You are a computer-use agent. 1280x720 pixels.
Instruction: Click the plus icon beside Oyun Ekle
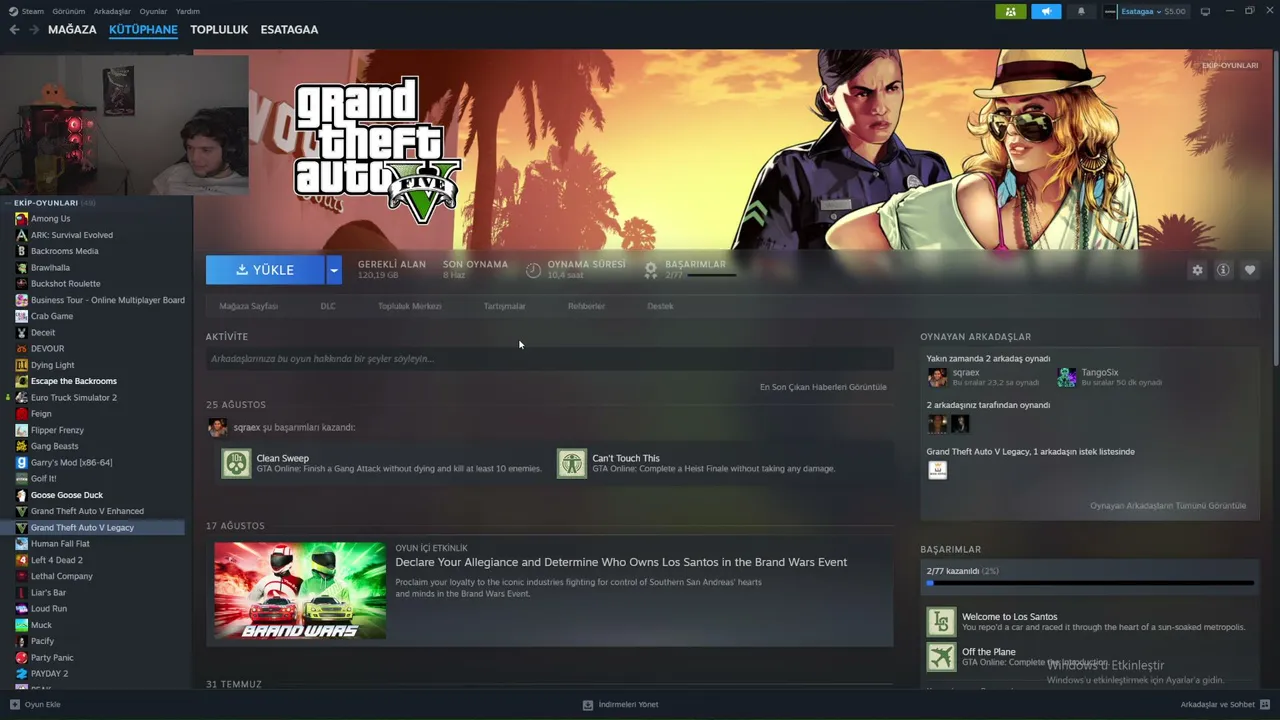tap(14, 704)
